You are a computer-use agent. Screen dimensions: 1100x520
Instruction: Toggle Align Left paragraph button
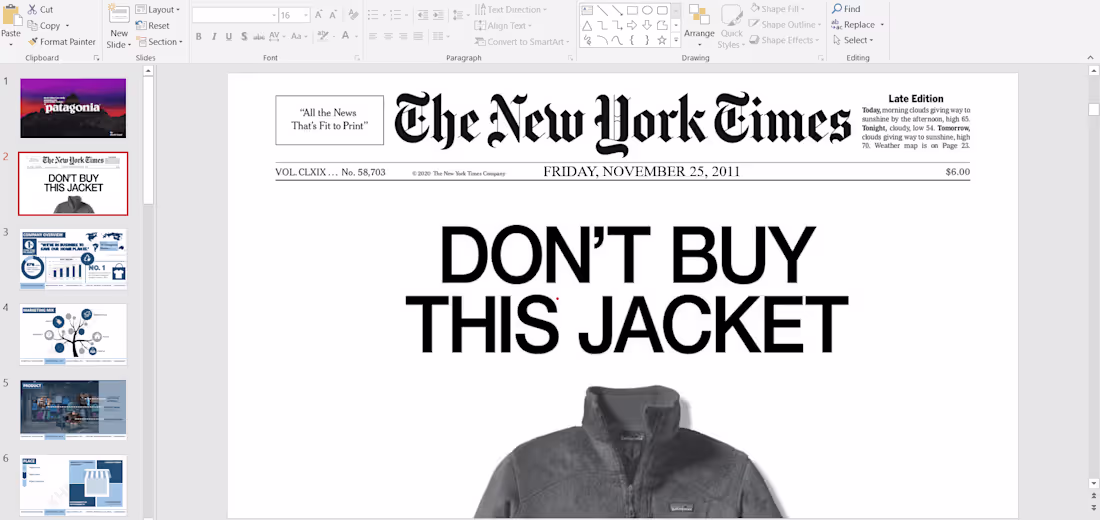(373, 36)
